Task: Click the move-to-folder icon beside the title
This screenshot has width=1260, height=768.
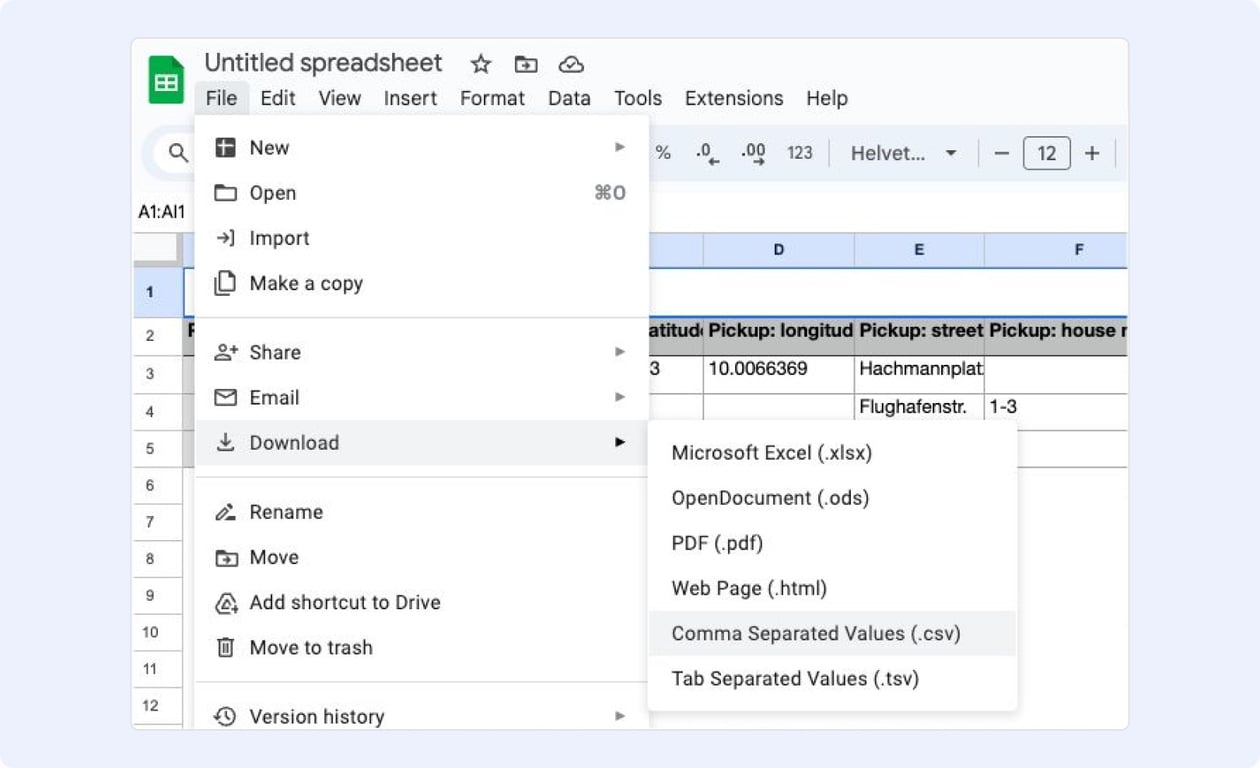Action: click(526, 64)
